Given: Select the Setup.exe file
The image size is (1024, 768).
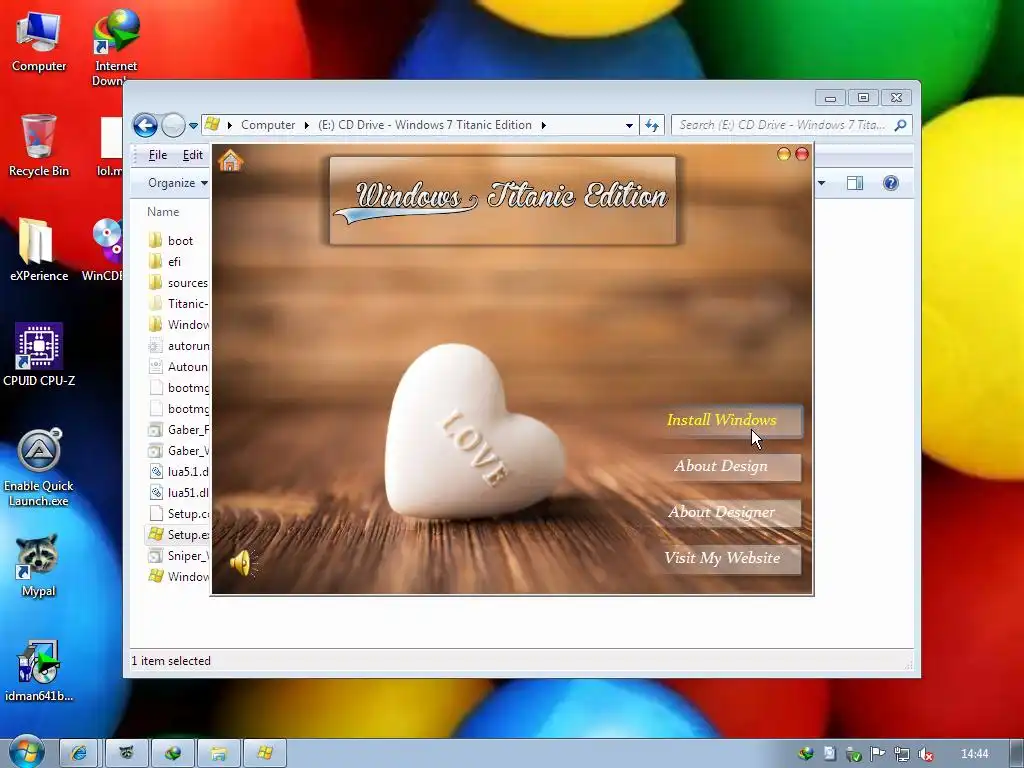Looking at the screenshot, I should [x=177, y=535].
